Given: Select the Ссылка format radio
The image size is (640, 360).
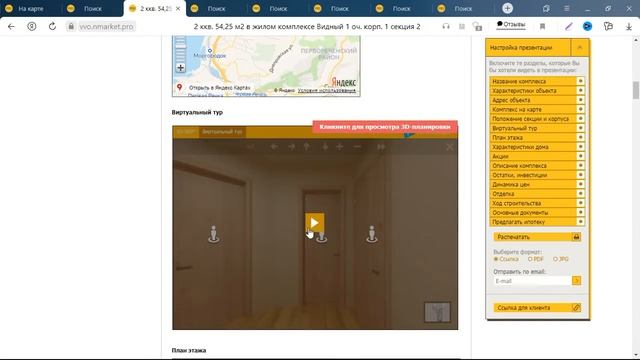Looking at the screenshot, I should [x=496, y=259].
